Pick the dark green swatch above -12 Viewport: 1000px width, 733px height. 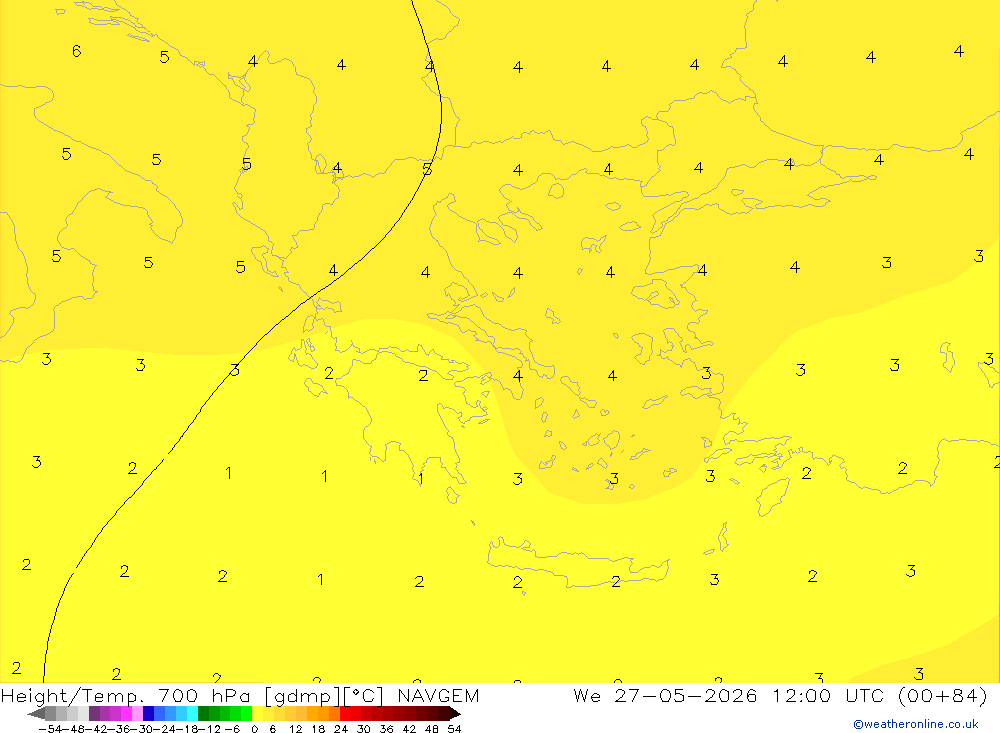click(203, 714)
